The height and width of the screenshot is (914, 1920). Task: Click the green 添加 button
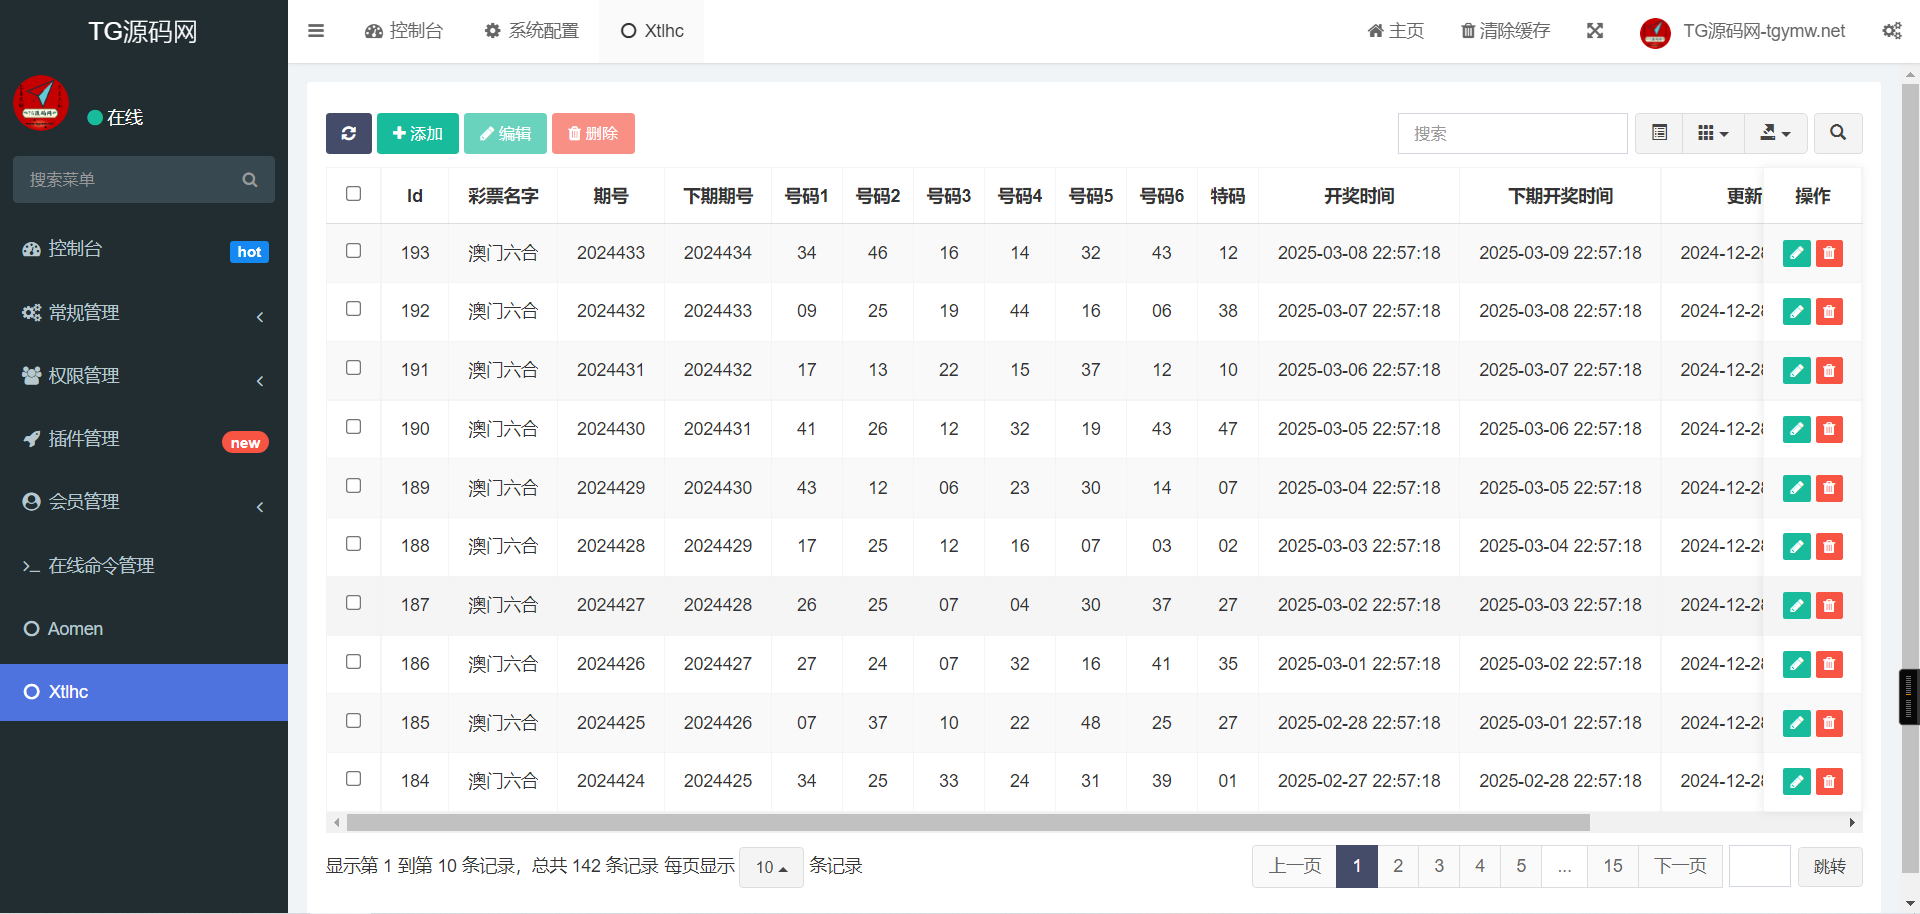coord(417,133)
